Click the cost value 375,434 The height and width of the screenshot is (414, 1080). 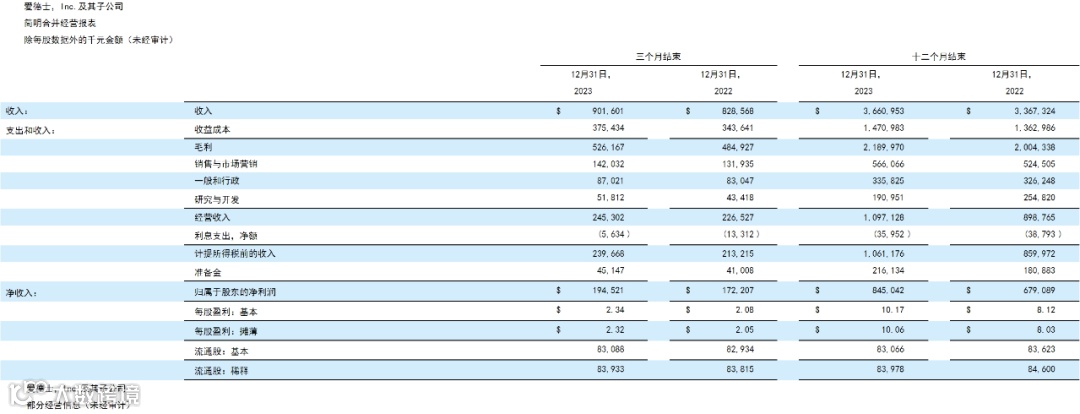608,128
